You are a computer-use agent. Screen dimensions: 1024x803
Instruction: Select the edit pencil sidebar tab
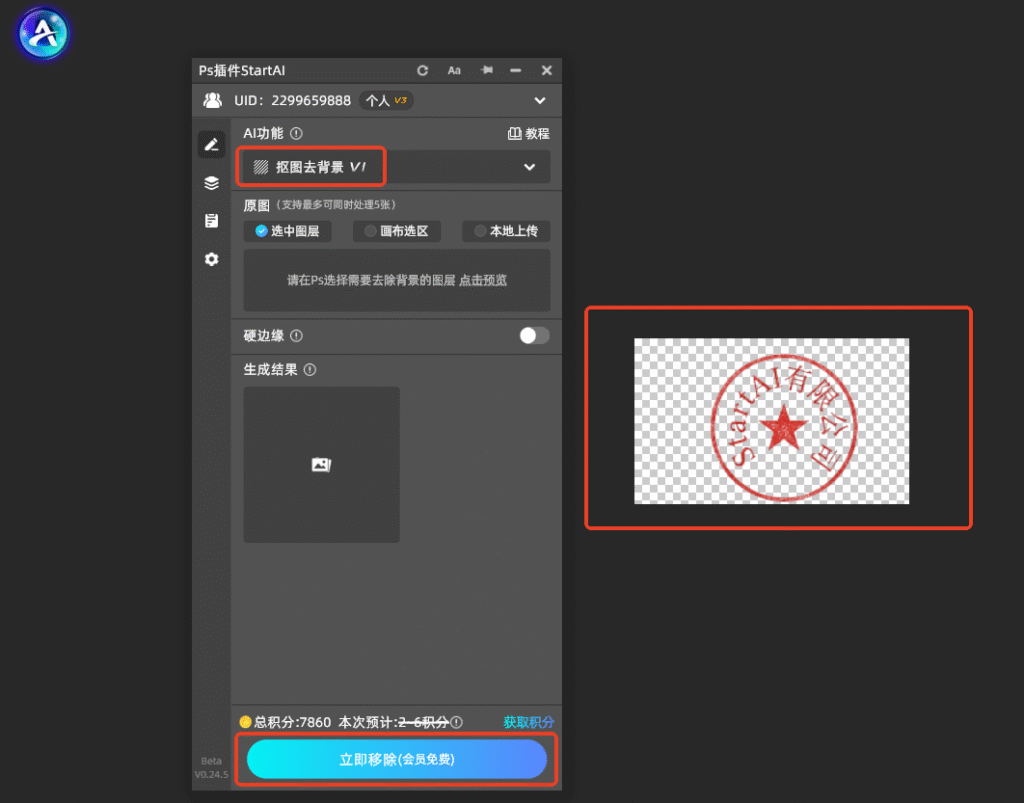[212, 144]
